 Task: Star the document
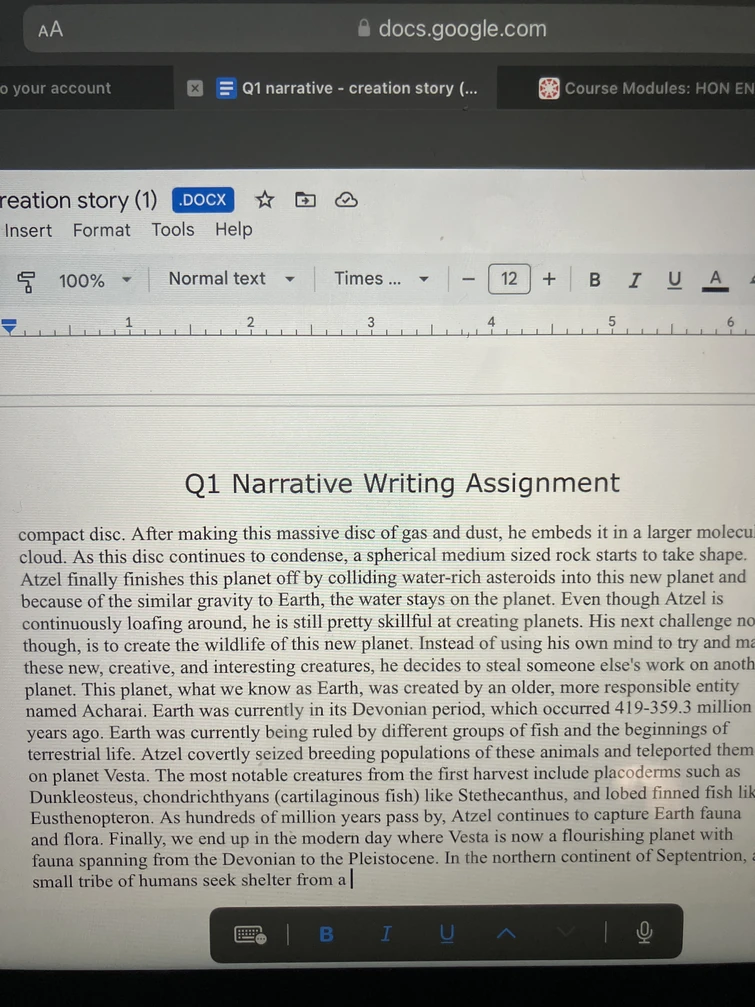click(x=265, y=200)
